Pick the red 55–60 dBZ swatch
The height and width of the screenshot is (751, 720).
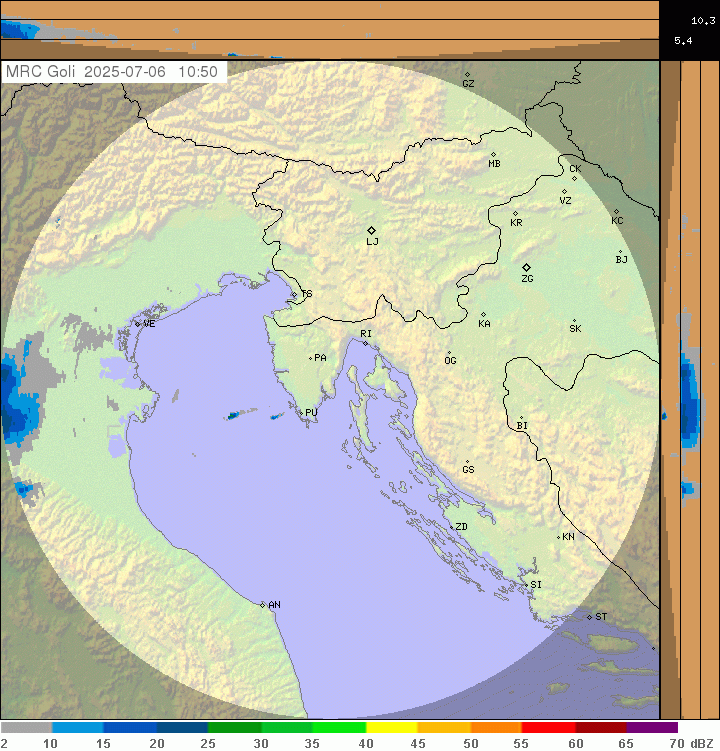tap(548, 728)
